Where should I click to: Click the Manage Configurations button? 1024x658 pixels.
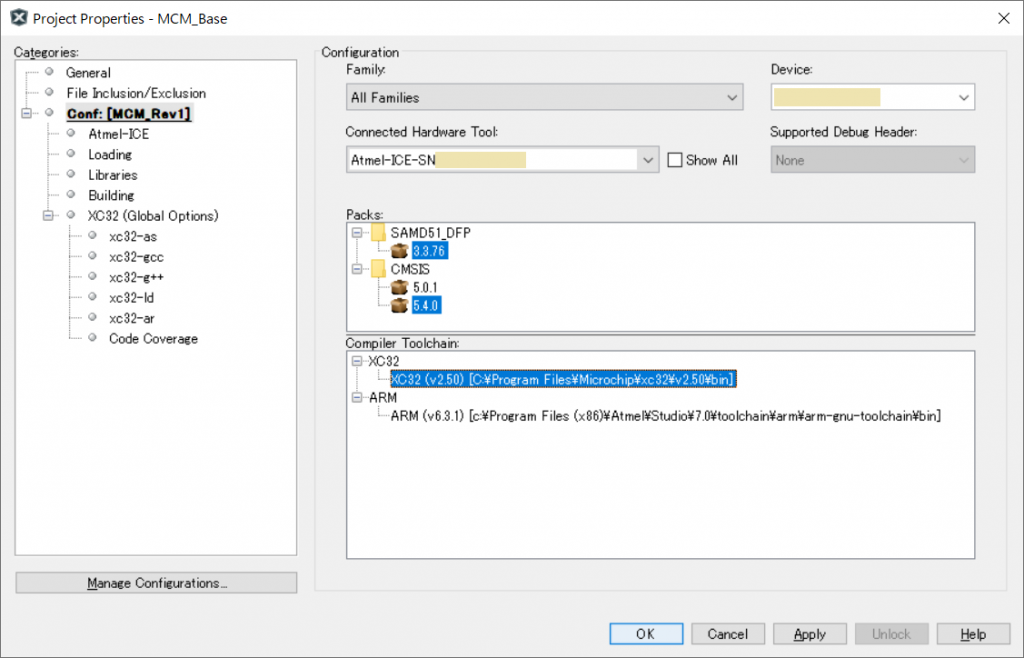click(x=156, y=583)
